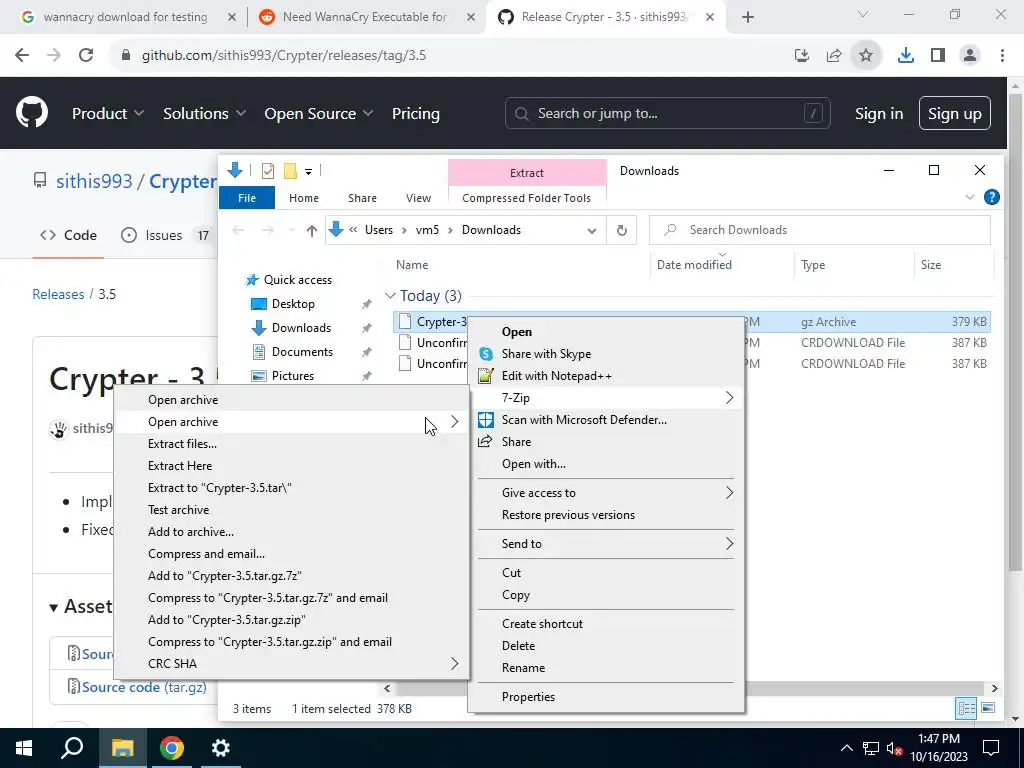1024x768 pixels.
Task: Reload the GitHub page
Action: click(86, 55)
